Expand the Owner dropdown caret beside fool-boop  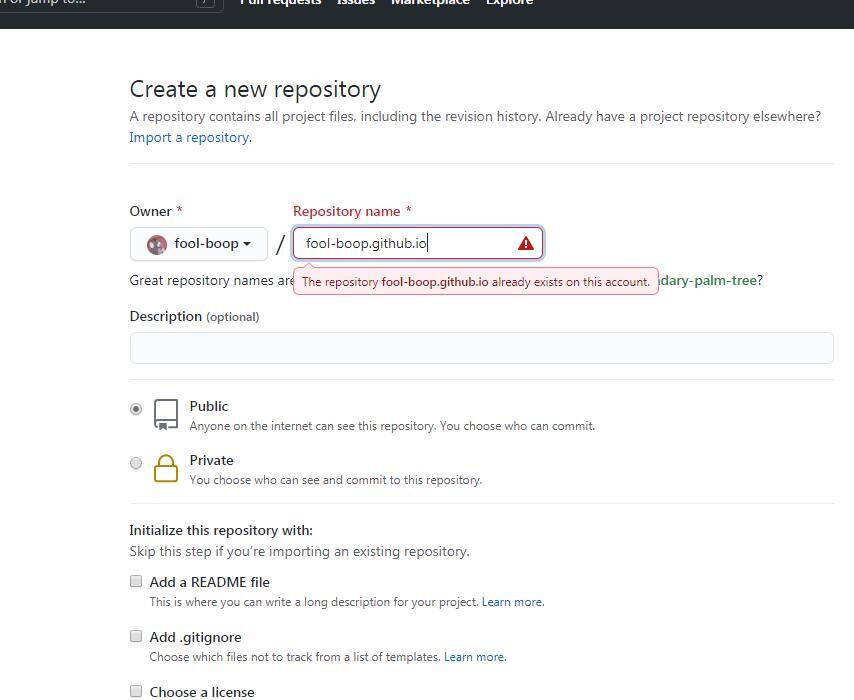click(x=247, y=244)
